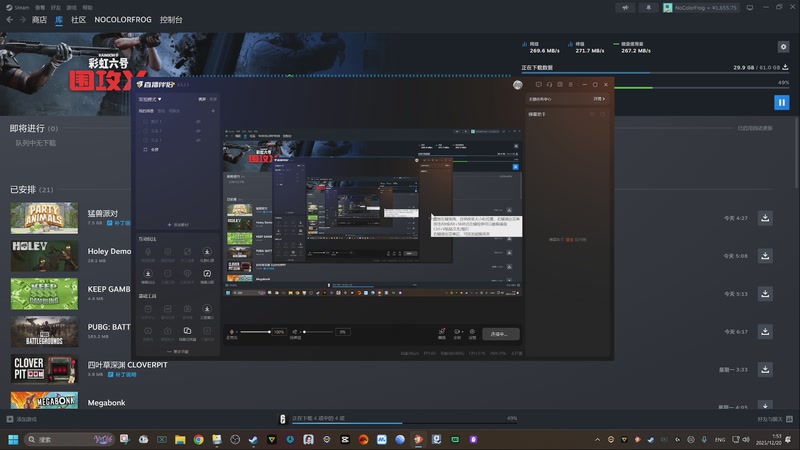Click the Windows taskbar search box
800x450 pixels.
pos(69,439)
